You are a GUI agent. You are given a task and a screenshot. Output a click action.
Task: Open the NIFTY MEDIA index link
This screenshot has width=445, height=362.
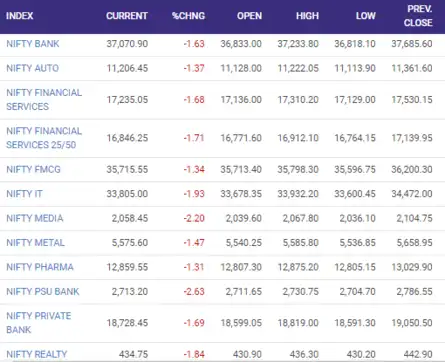click(35, 218)
